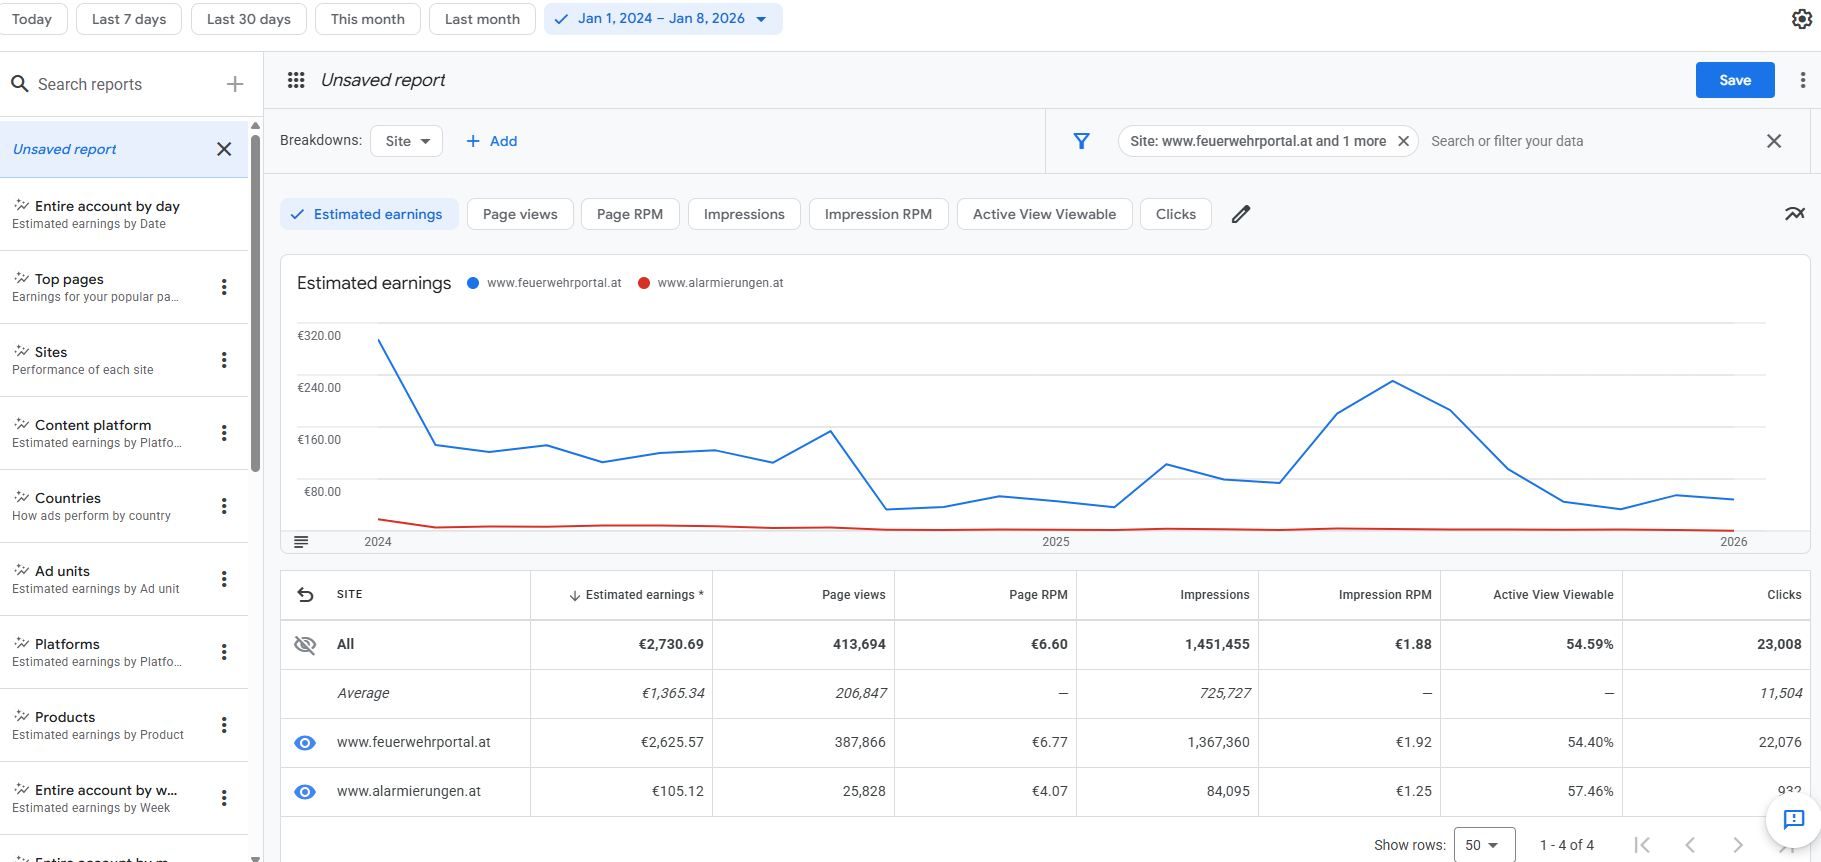Screen dimensions: 1821x862
Task: Click the filter funnel icon
Action: tap(1081, 141)
